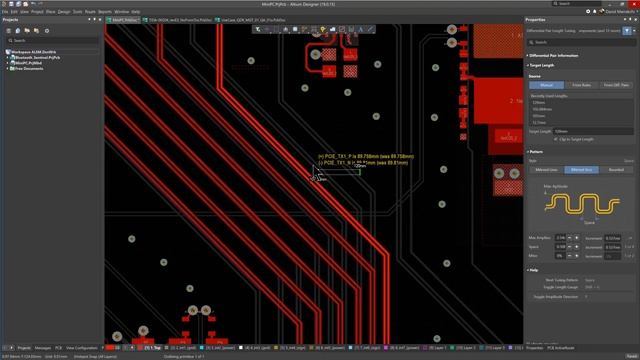640x360 pixels.
Task: Select Workspace ALUM DsnWrk tree item
Action: tap(33, 52)
